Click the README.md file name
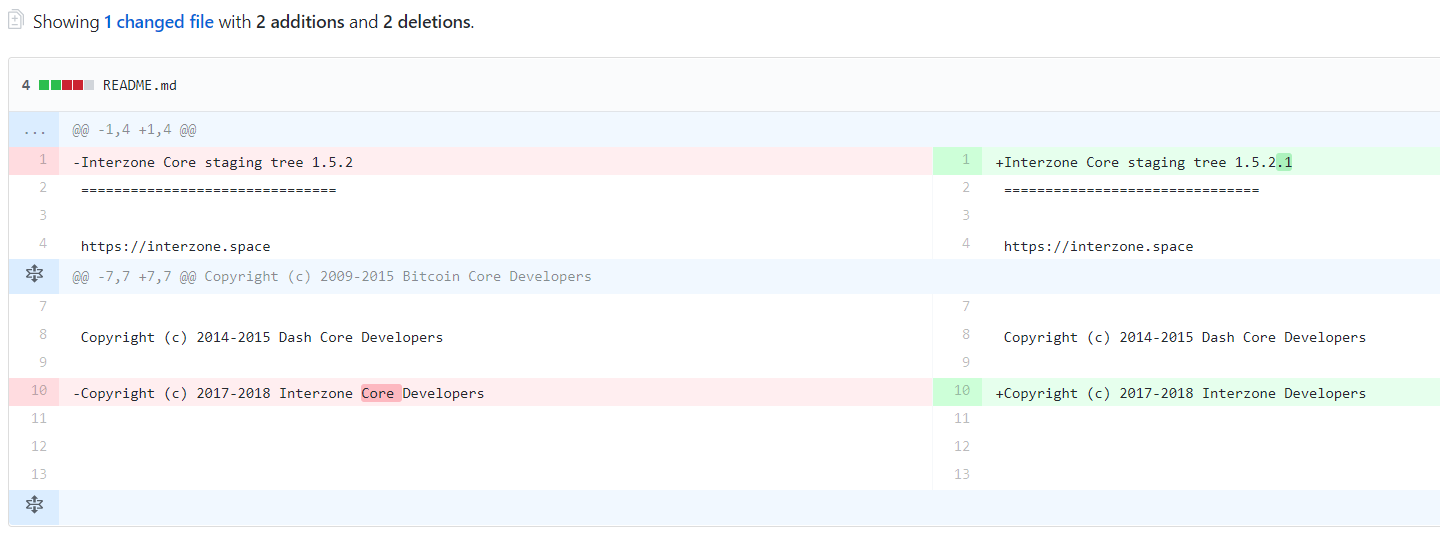Image resolution: width=1440 pixels, height=538 pixels. 140,85
